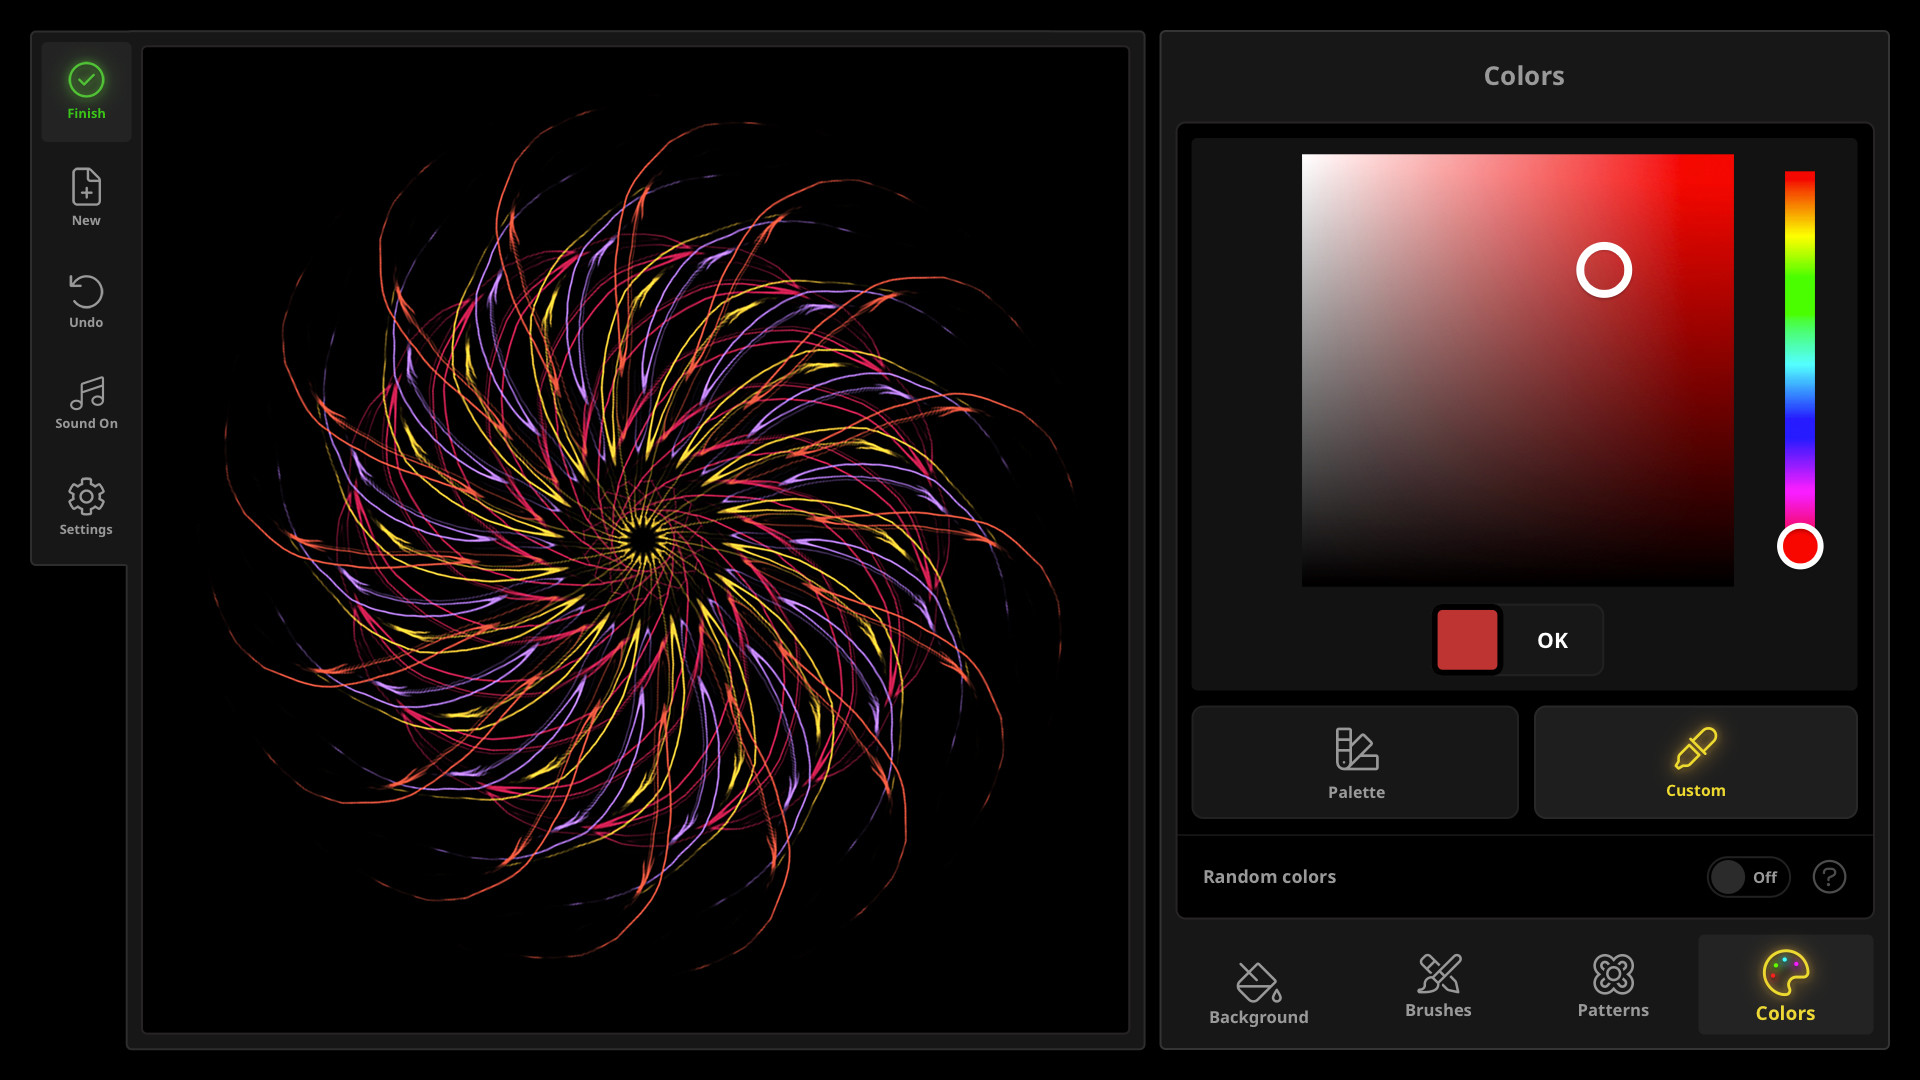The height and width of the screenshot is (1080, 1920).
Task: Switch to the Background tab
Action: click(x=1258, y=990)
